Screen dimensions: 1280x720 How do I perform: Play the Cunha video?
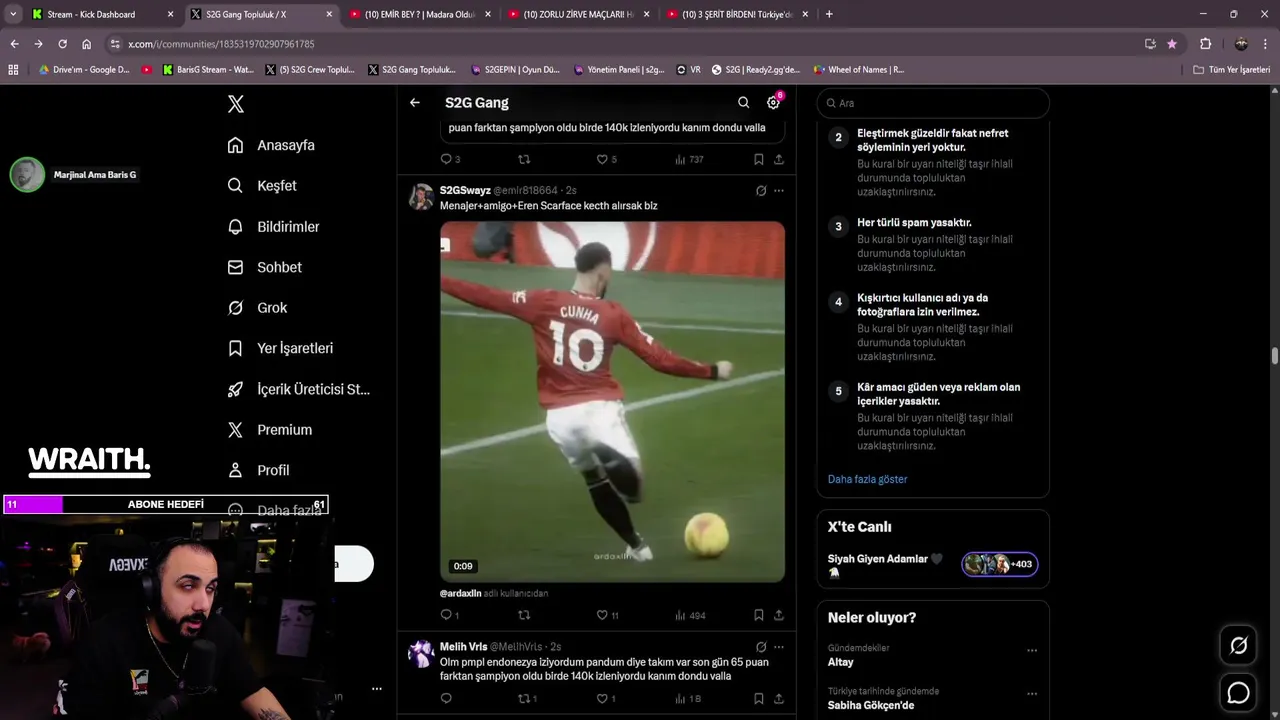coord(612,402)
